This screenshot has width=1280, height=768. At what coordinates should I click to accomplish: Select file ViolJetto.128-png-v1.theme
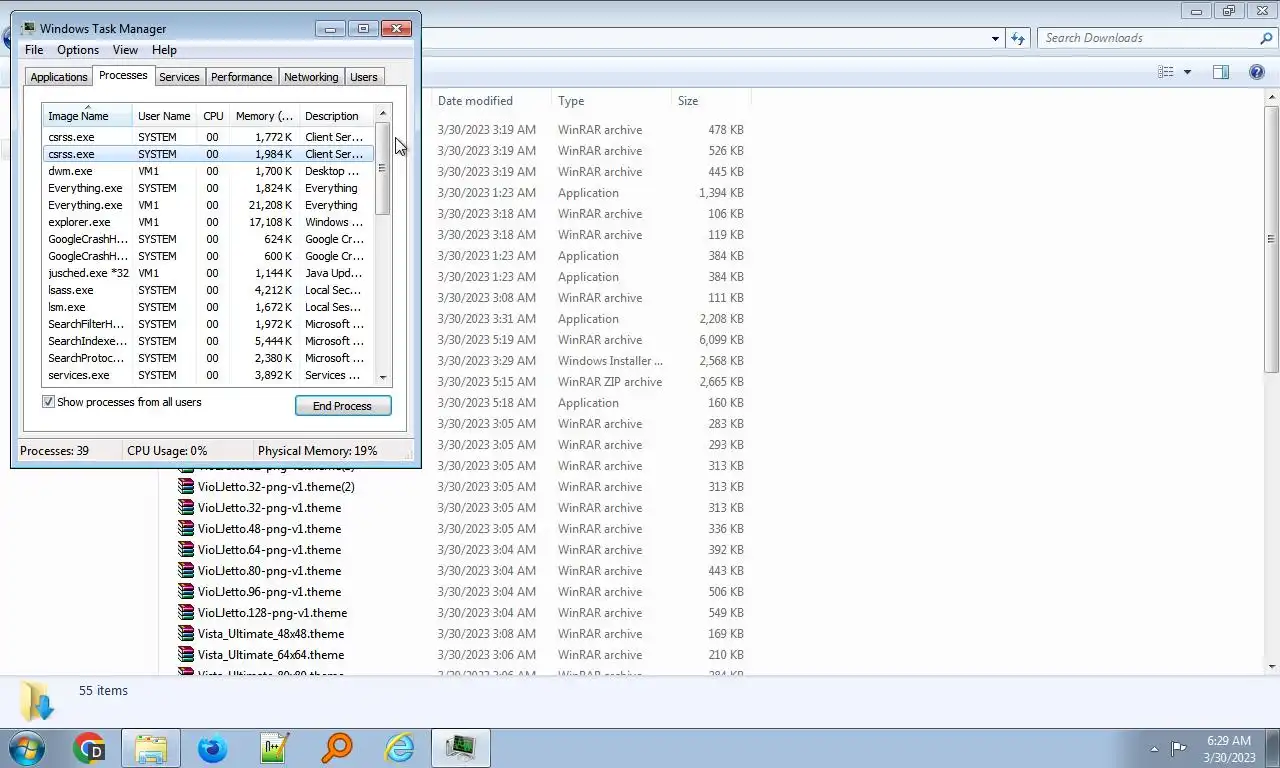[272, 613]
